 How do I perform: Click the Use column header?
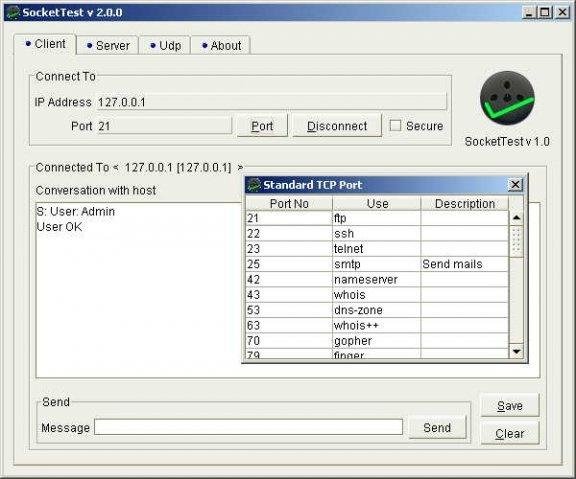point(377,204)
